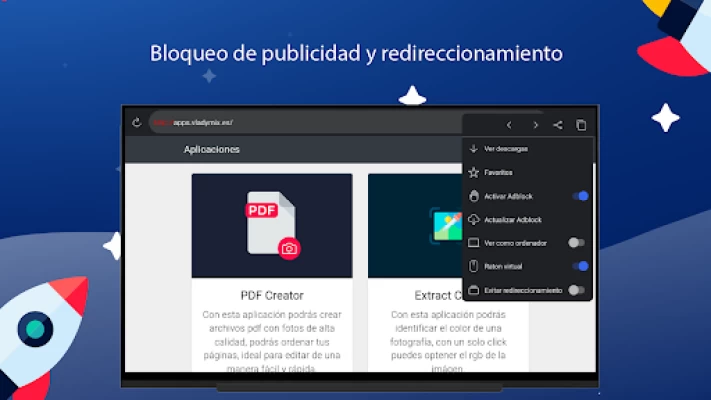The height and width of the screenshot is (400, 711).
Task: Click the Favoritos star icon
Action: [x=474, y=172]
